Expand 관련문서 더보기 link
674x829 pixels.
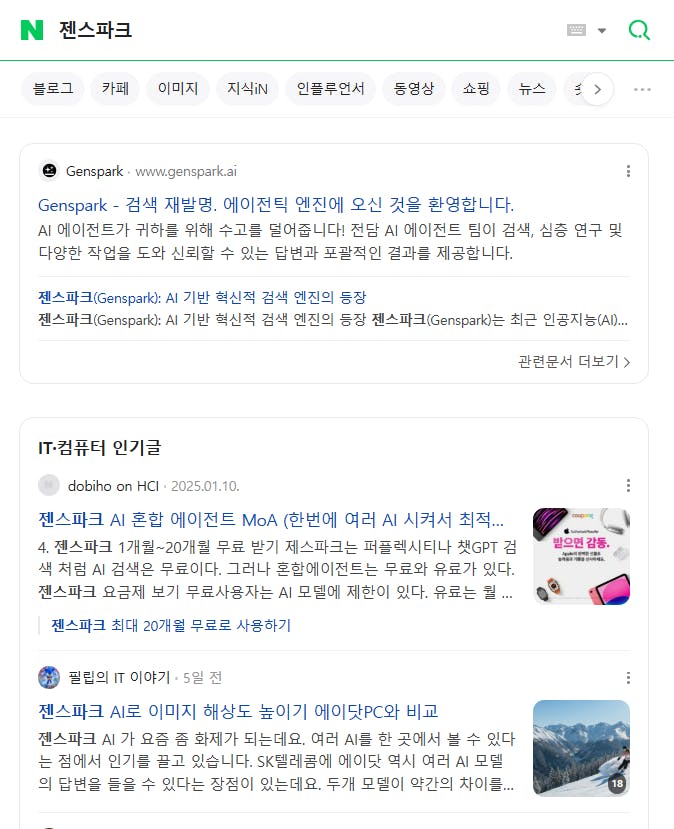pyautogui.click(x=574, y=362)
